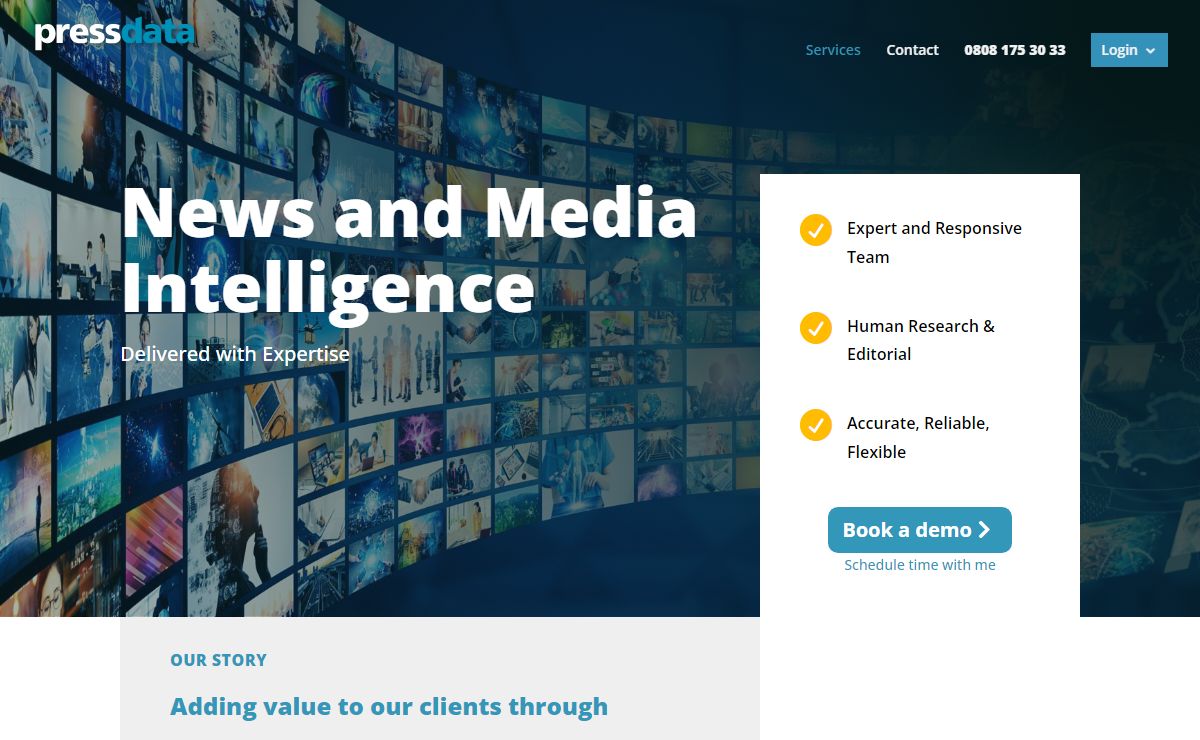The width and height of the screenshot is (1200, 740).
Task: Open the Services menu item
Action: (x=833, y=50)
